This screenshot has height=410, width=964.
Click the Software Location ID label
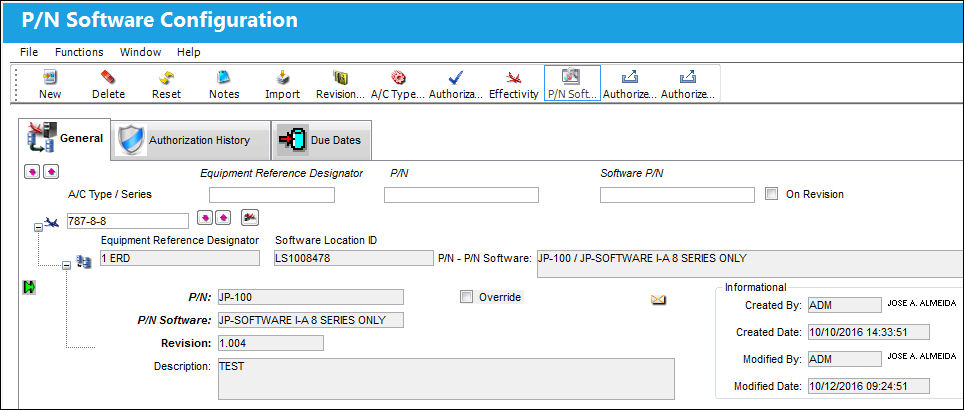[x=326, y=240]
